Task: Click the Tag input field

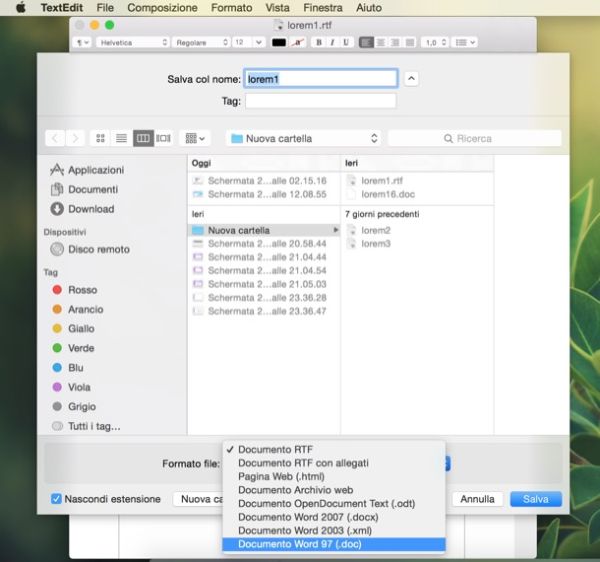Action: pyautogui.click(x=320, y=101)
